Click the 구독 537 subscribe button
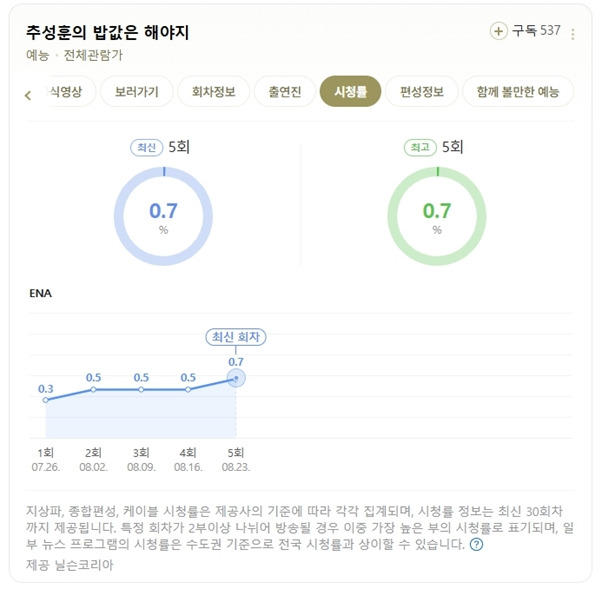The image size is (602, 589). click(526, 31)
